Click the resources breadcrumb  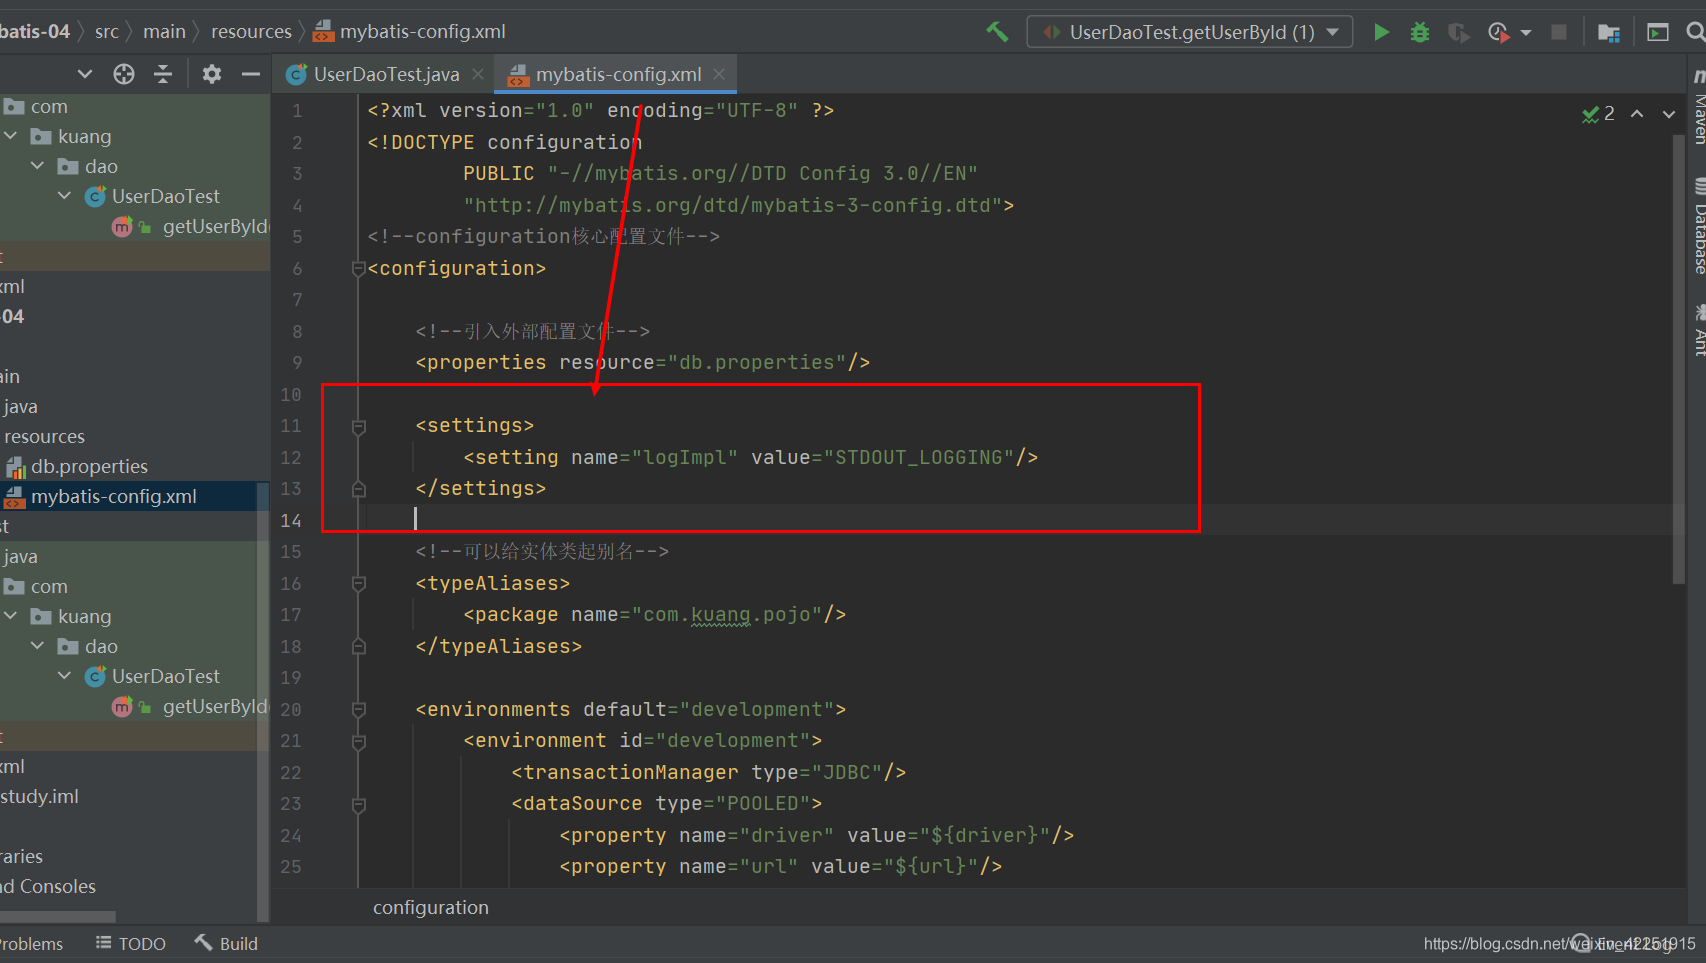click(x=251, y=32)
